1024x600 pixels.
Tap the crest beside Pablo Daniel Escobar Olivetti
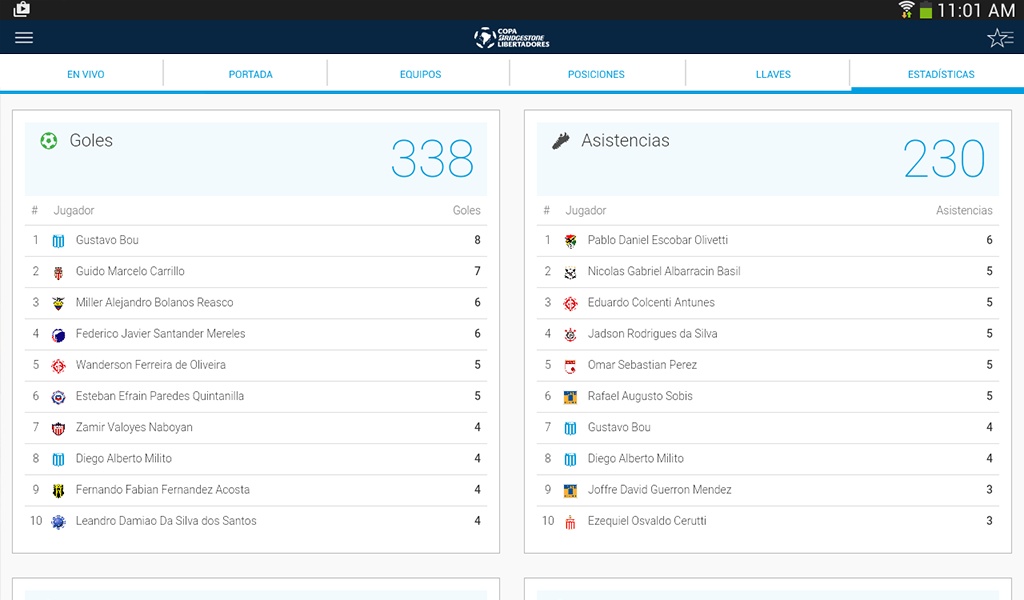pos(570,241)
